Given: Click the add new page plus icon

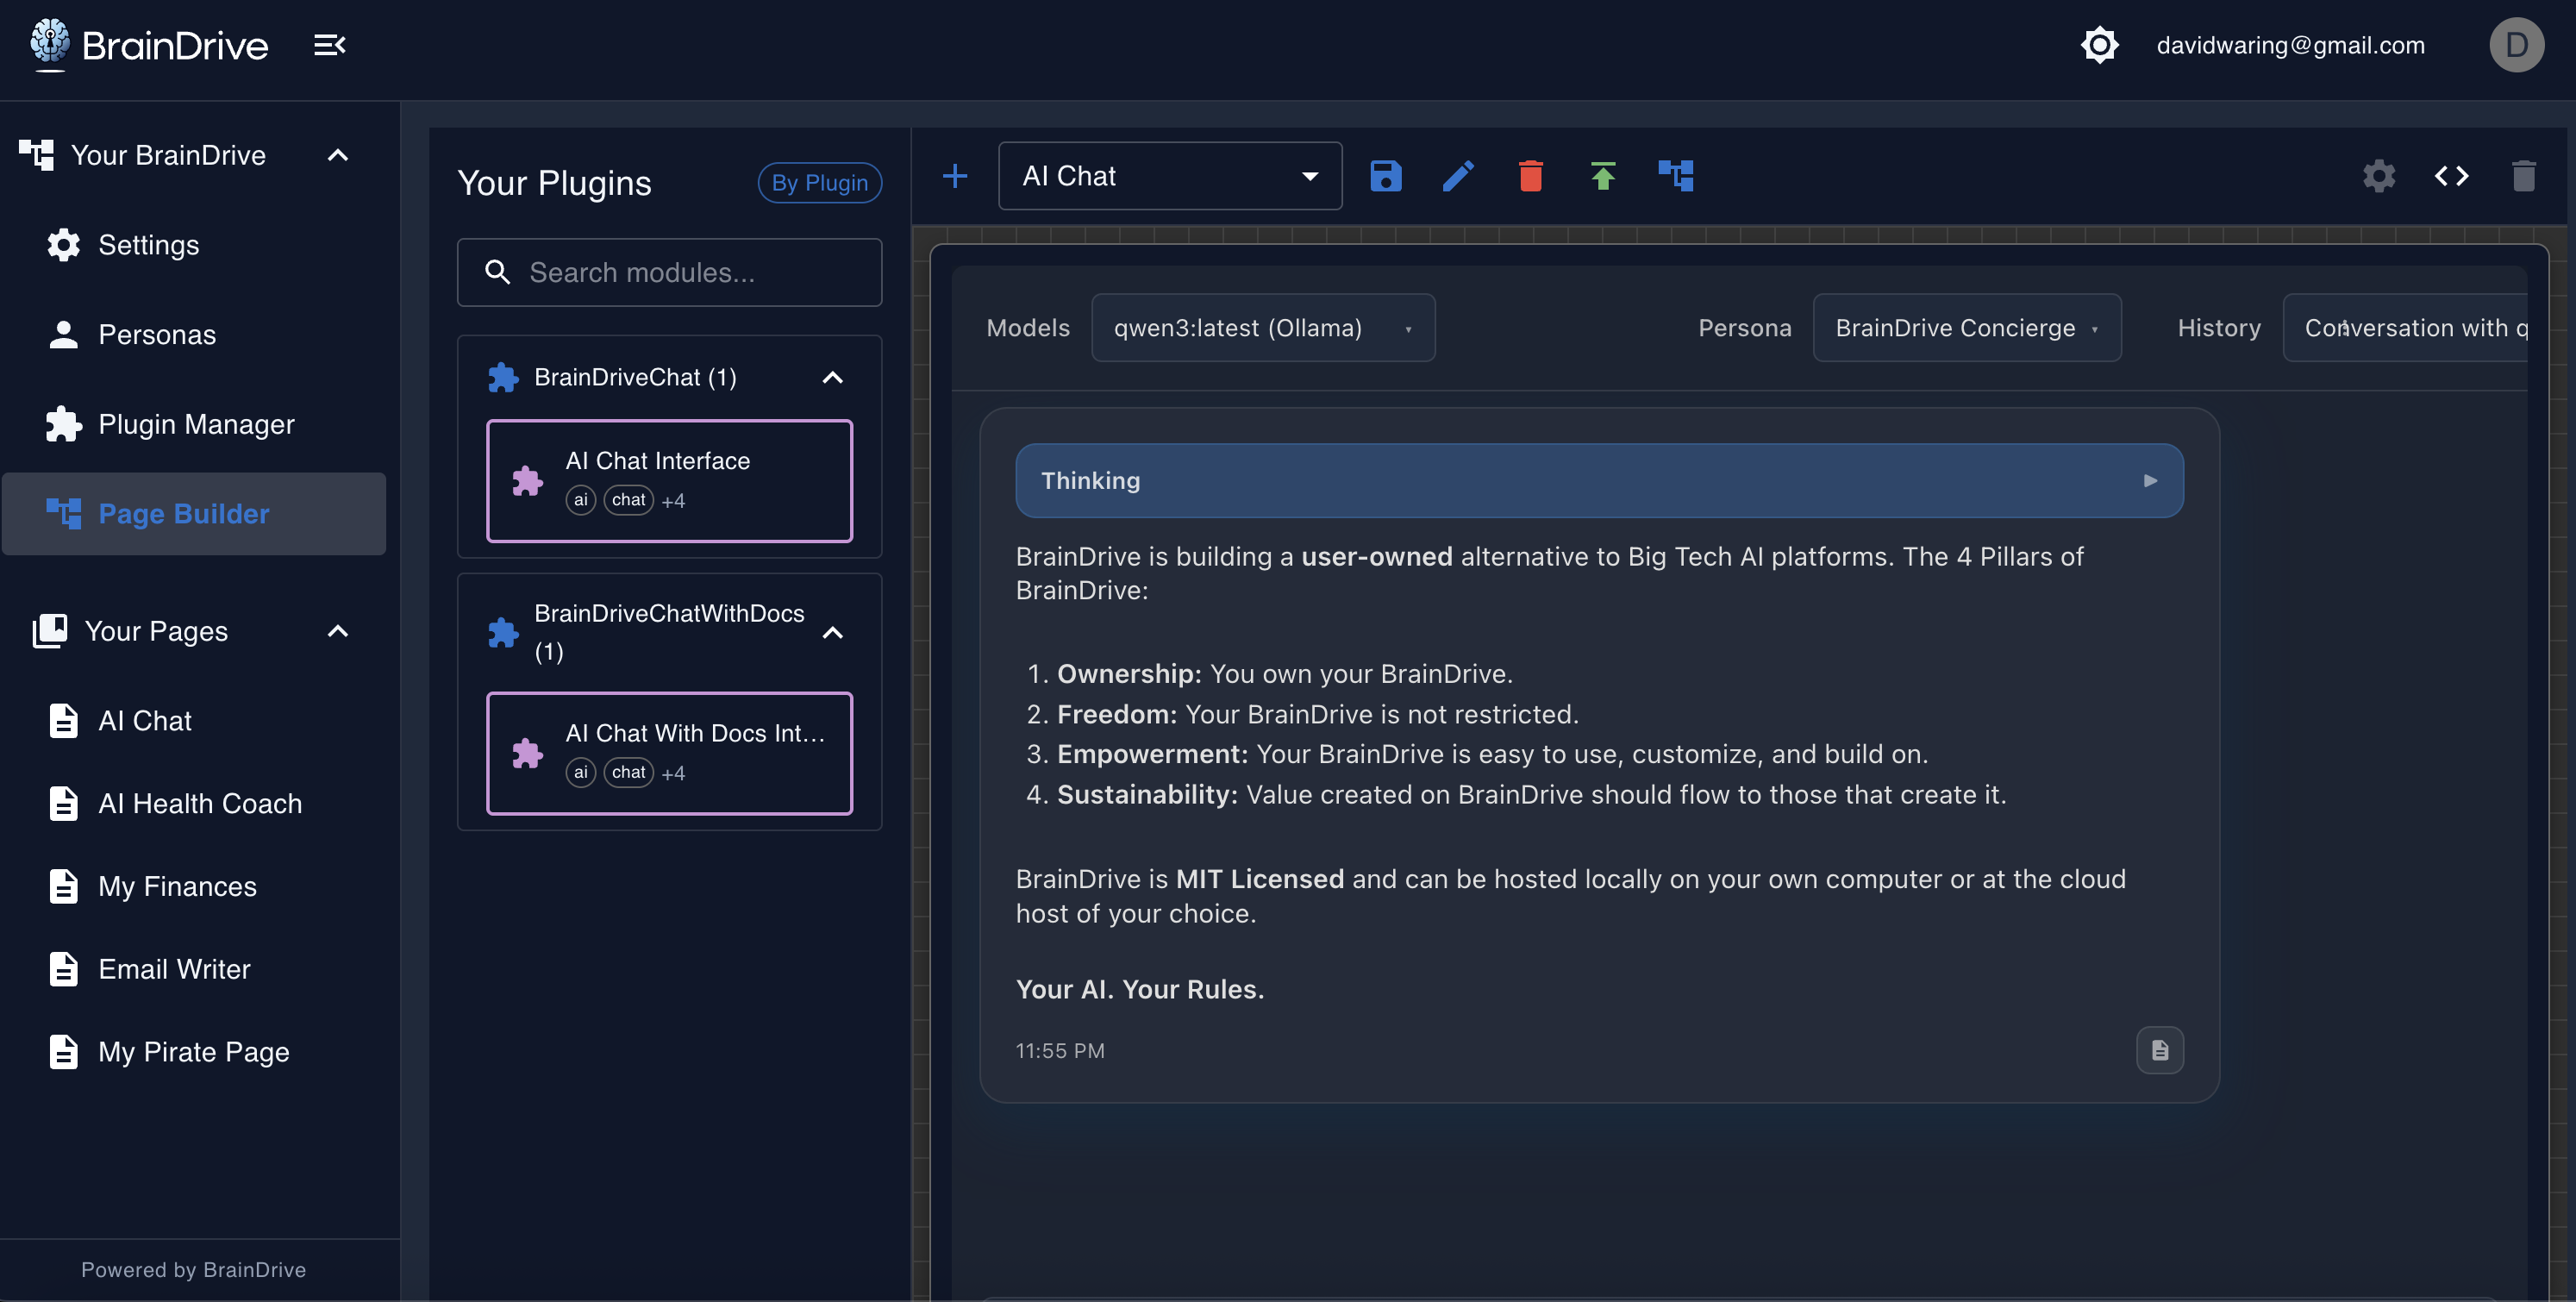Looking at the screenshot, I should tap(955, 176).
